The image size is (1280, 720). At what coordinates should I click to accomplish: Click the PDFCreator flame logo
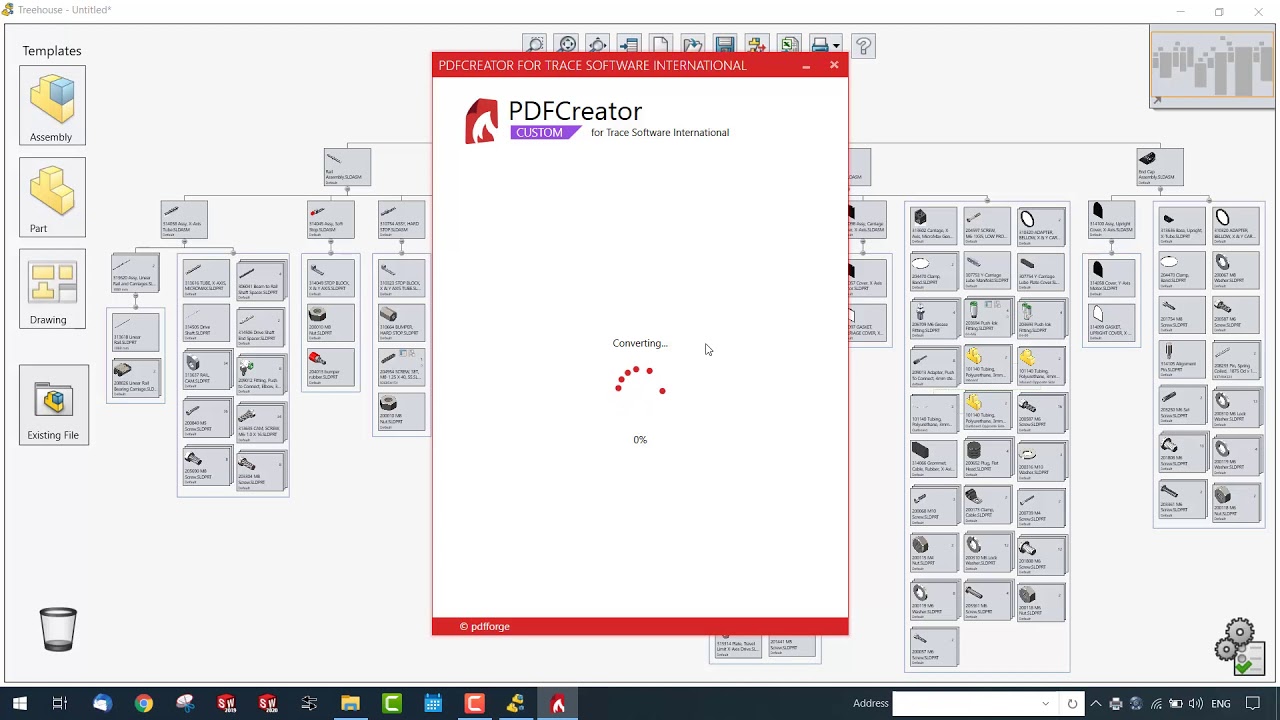(x=481, y=121)
